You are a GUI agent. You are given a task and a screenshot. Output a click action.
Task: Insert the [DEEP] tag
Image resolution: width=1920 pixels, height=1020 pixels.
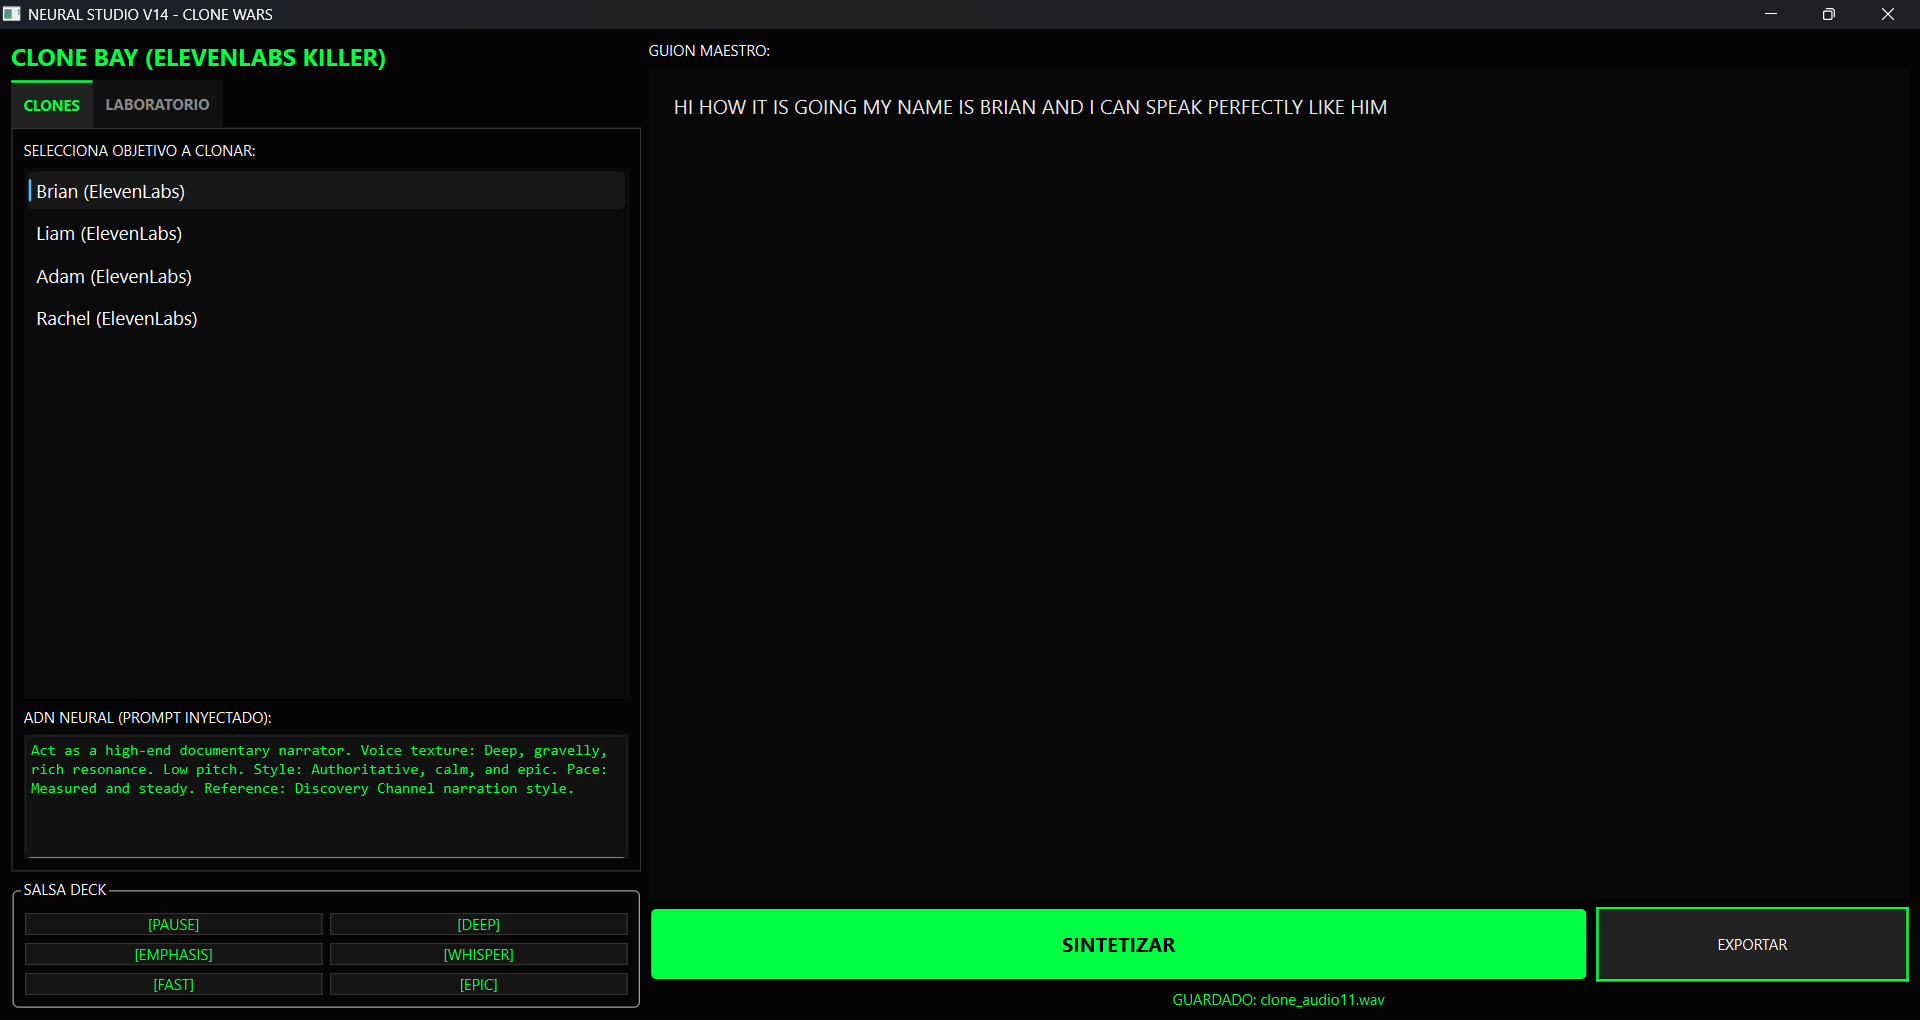(x=478, y=925)
